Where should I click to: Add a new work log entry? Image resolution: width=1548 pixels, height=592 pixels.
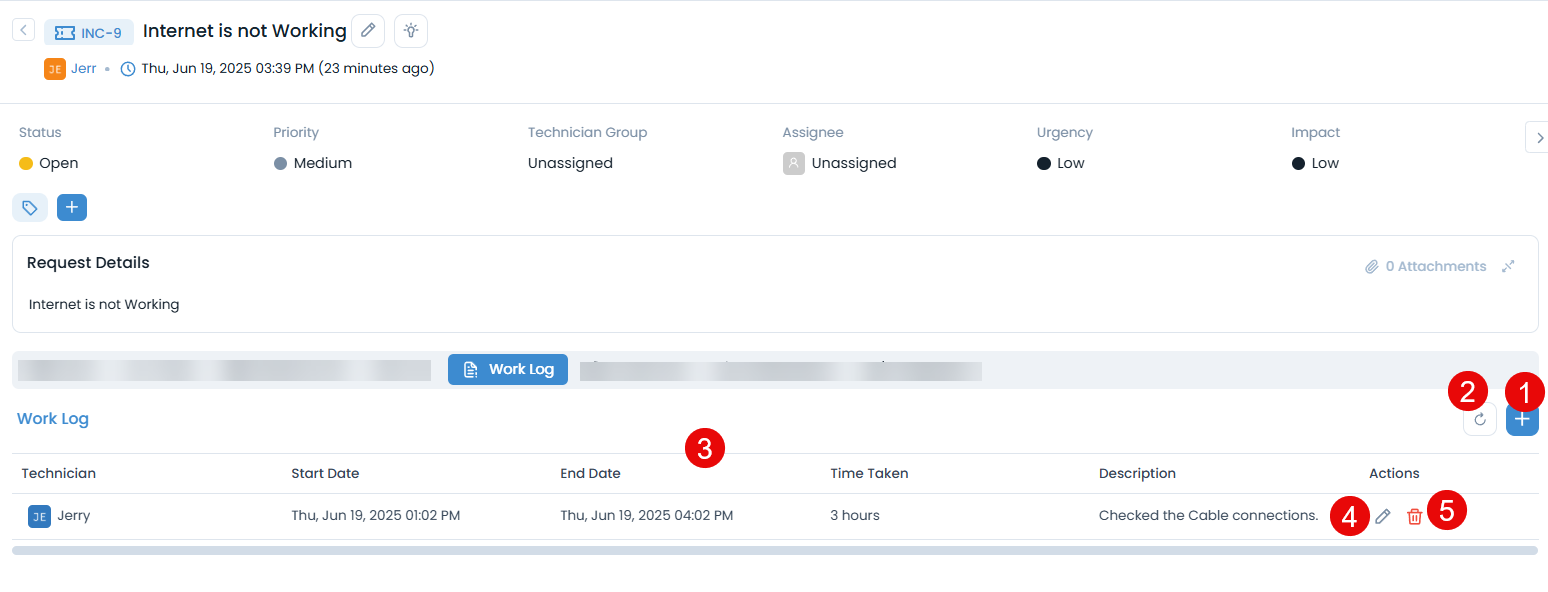point(1522,420)
